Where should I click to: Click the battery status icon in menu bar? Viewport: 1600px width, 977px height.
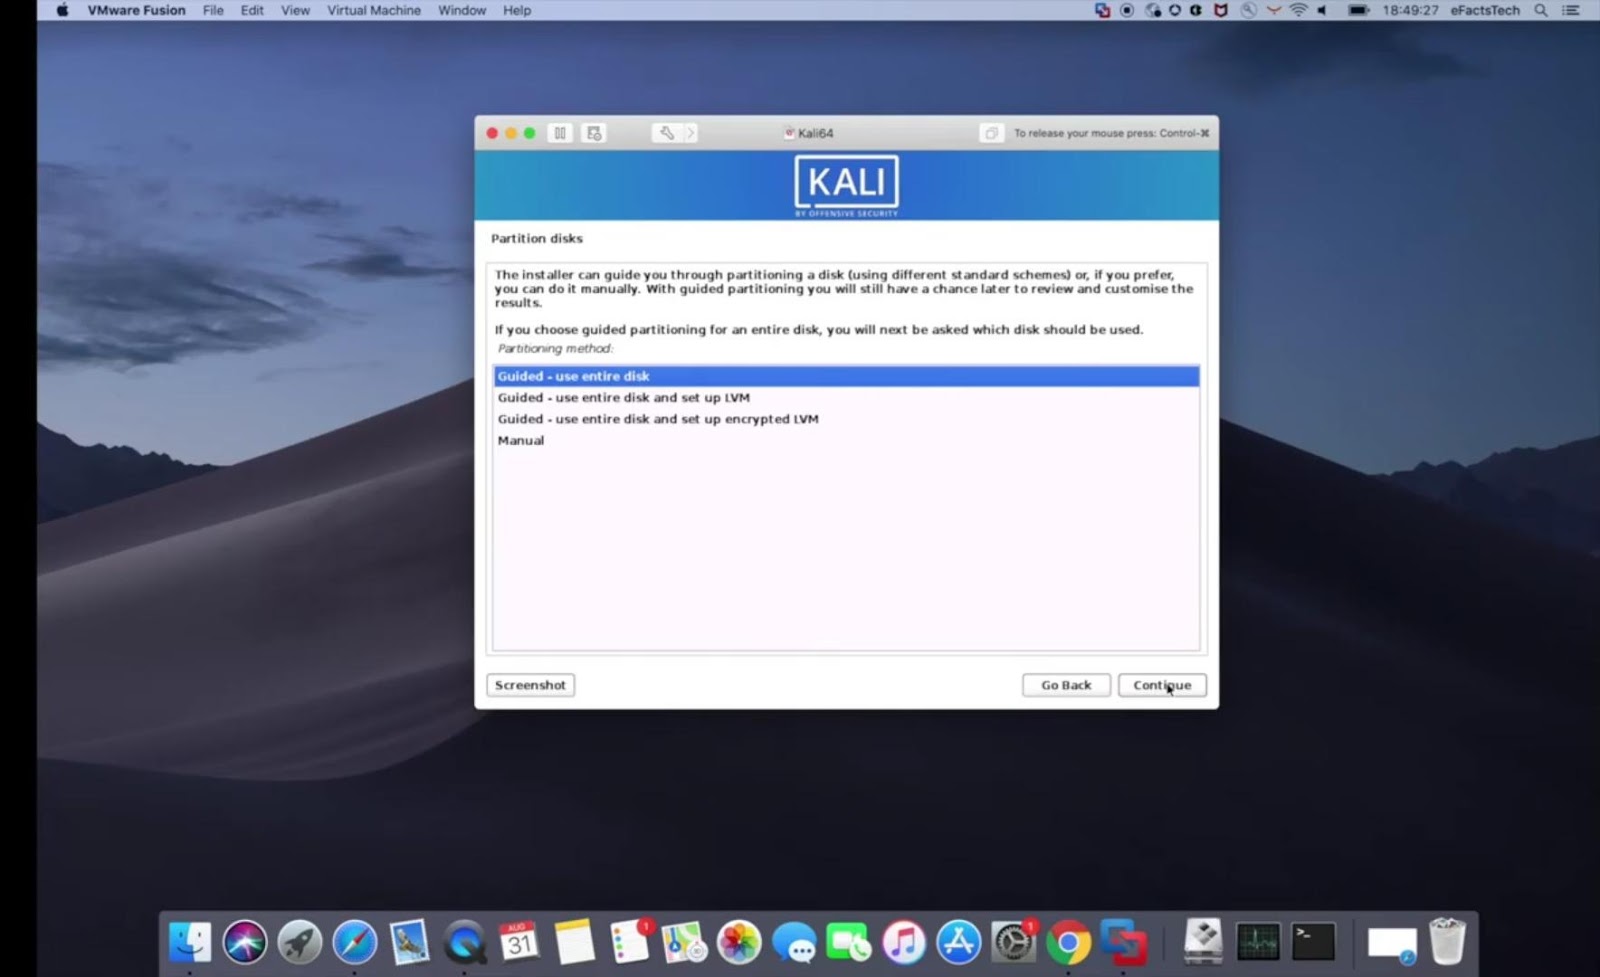click(x=1358, y=10)
